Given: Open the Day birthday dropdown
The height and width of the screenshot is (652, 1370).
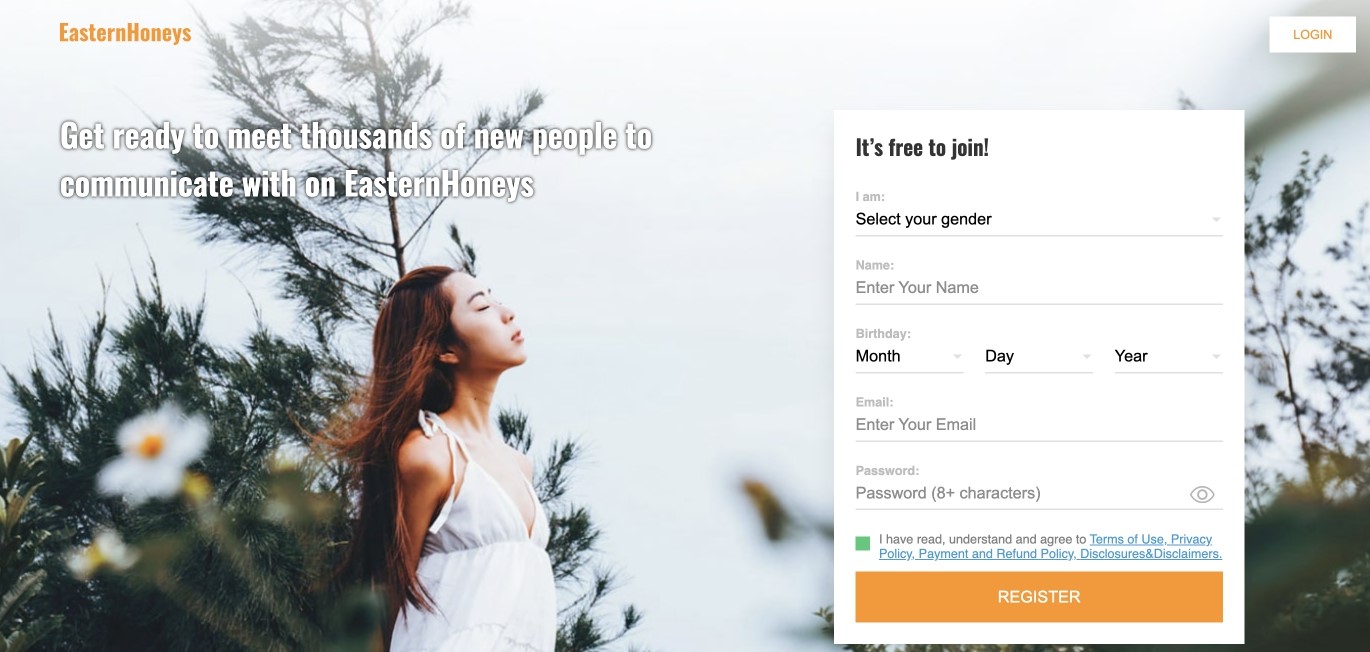Looking at the screenshot, I should (1039, 357).
